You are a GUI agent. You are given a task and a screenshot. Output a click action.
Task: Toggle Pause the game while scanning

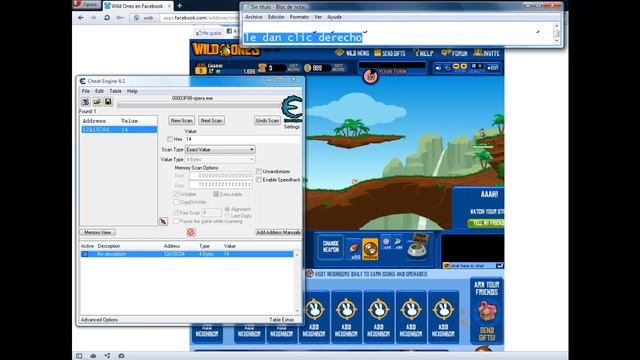[176, 221]
